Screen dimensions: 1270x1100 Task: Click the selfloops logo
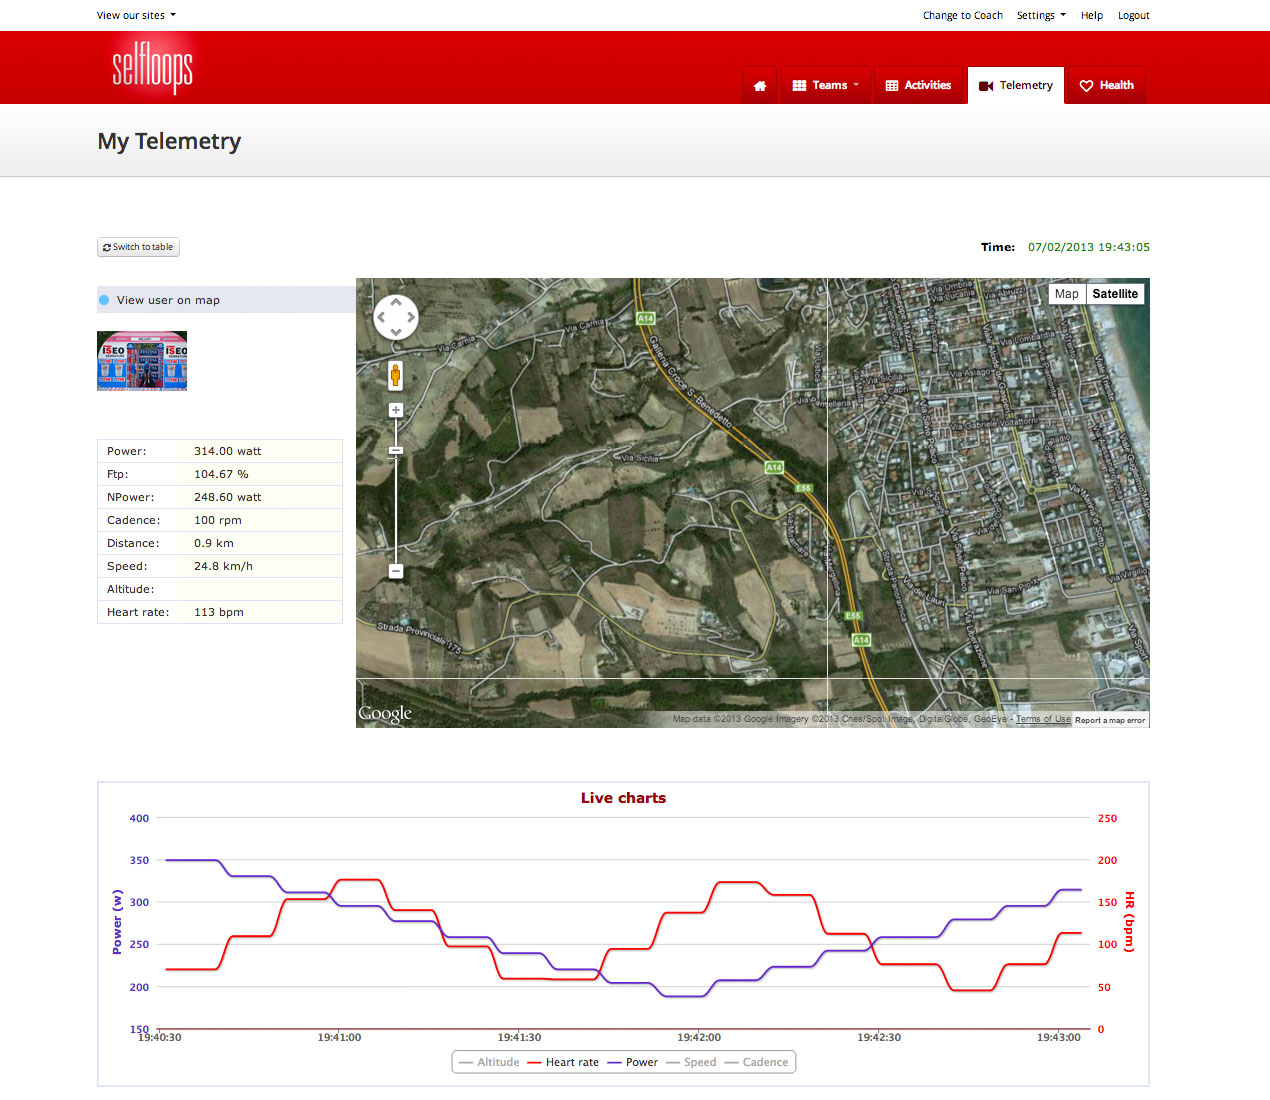coord(152,68)
